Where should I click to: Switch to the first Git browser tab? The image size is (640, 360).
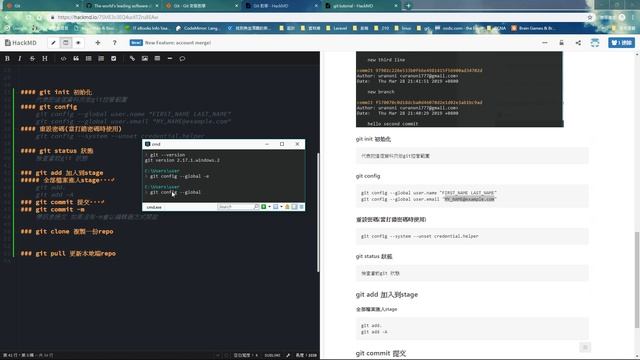point(41,6)
